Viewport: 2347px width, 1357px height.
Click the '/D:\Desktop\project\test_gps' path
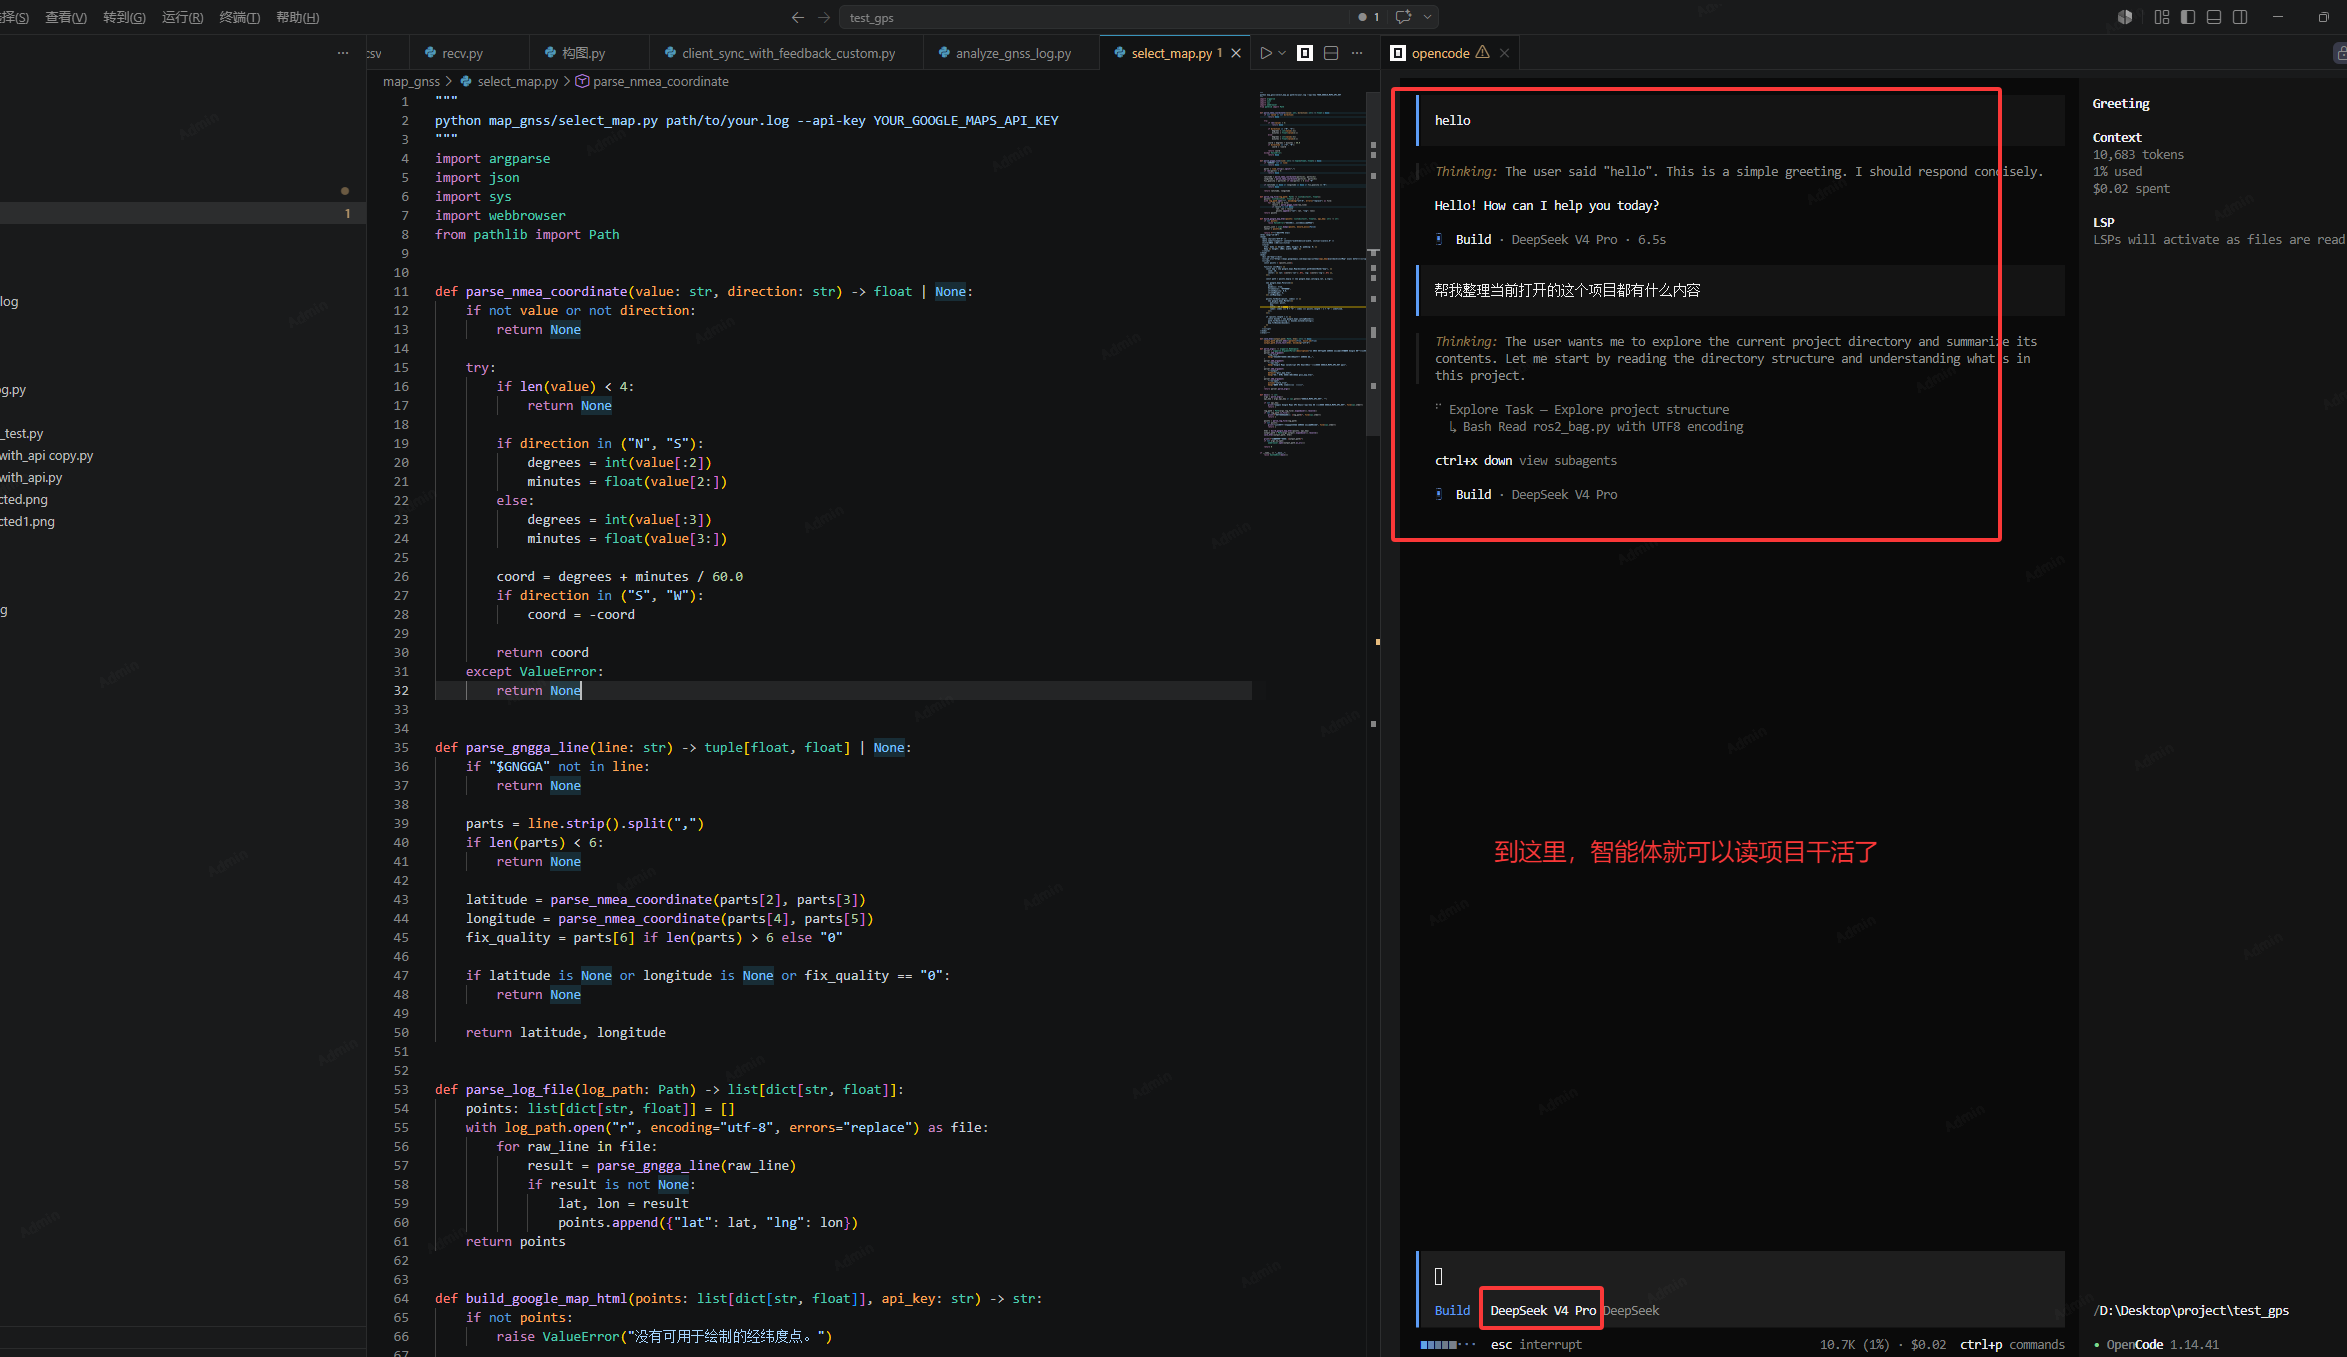click(x=2191, y=1310)
